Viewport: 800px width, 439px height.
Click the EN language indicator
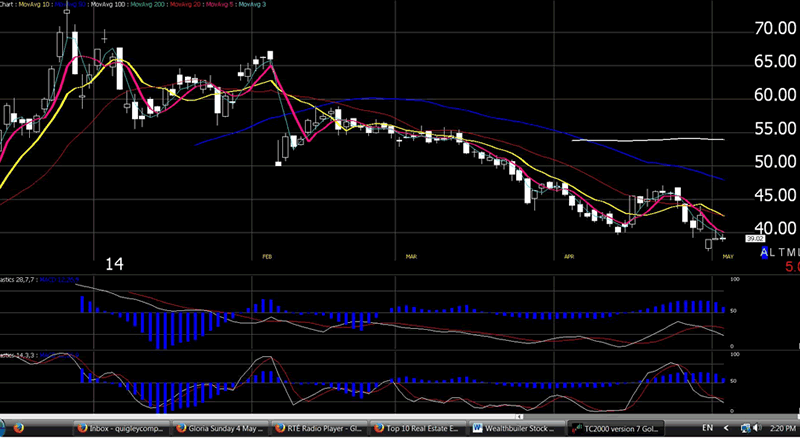[708, 427]
